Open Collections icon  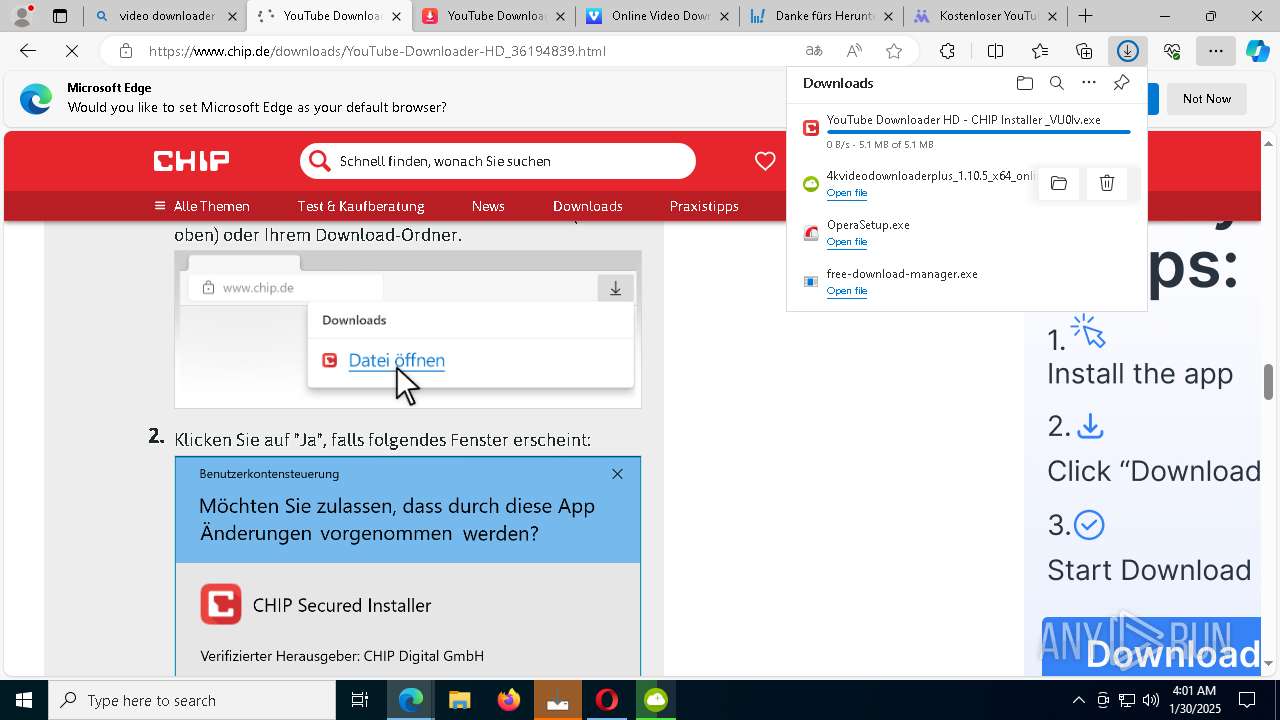[x=1084, y=51]
